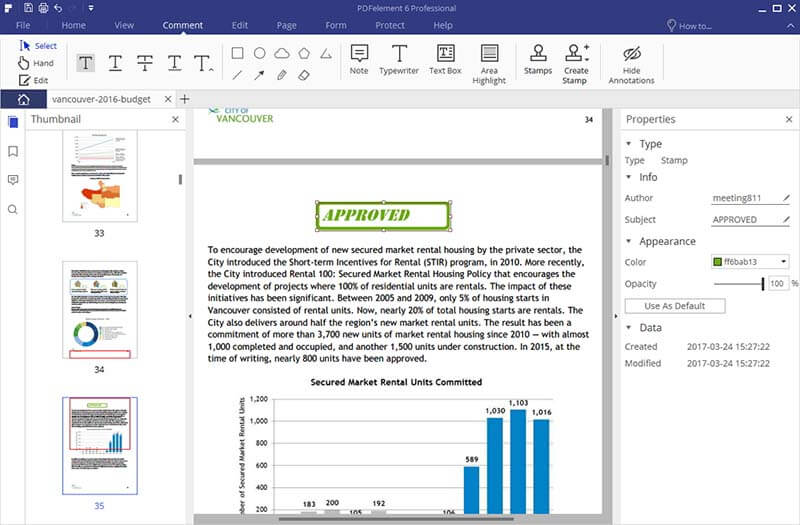This screenshot has width=800, height=525.
Task: Open quick access toolbar customization arrow
Action: [x=90, y=8]
